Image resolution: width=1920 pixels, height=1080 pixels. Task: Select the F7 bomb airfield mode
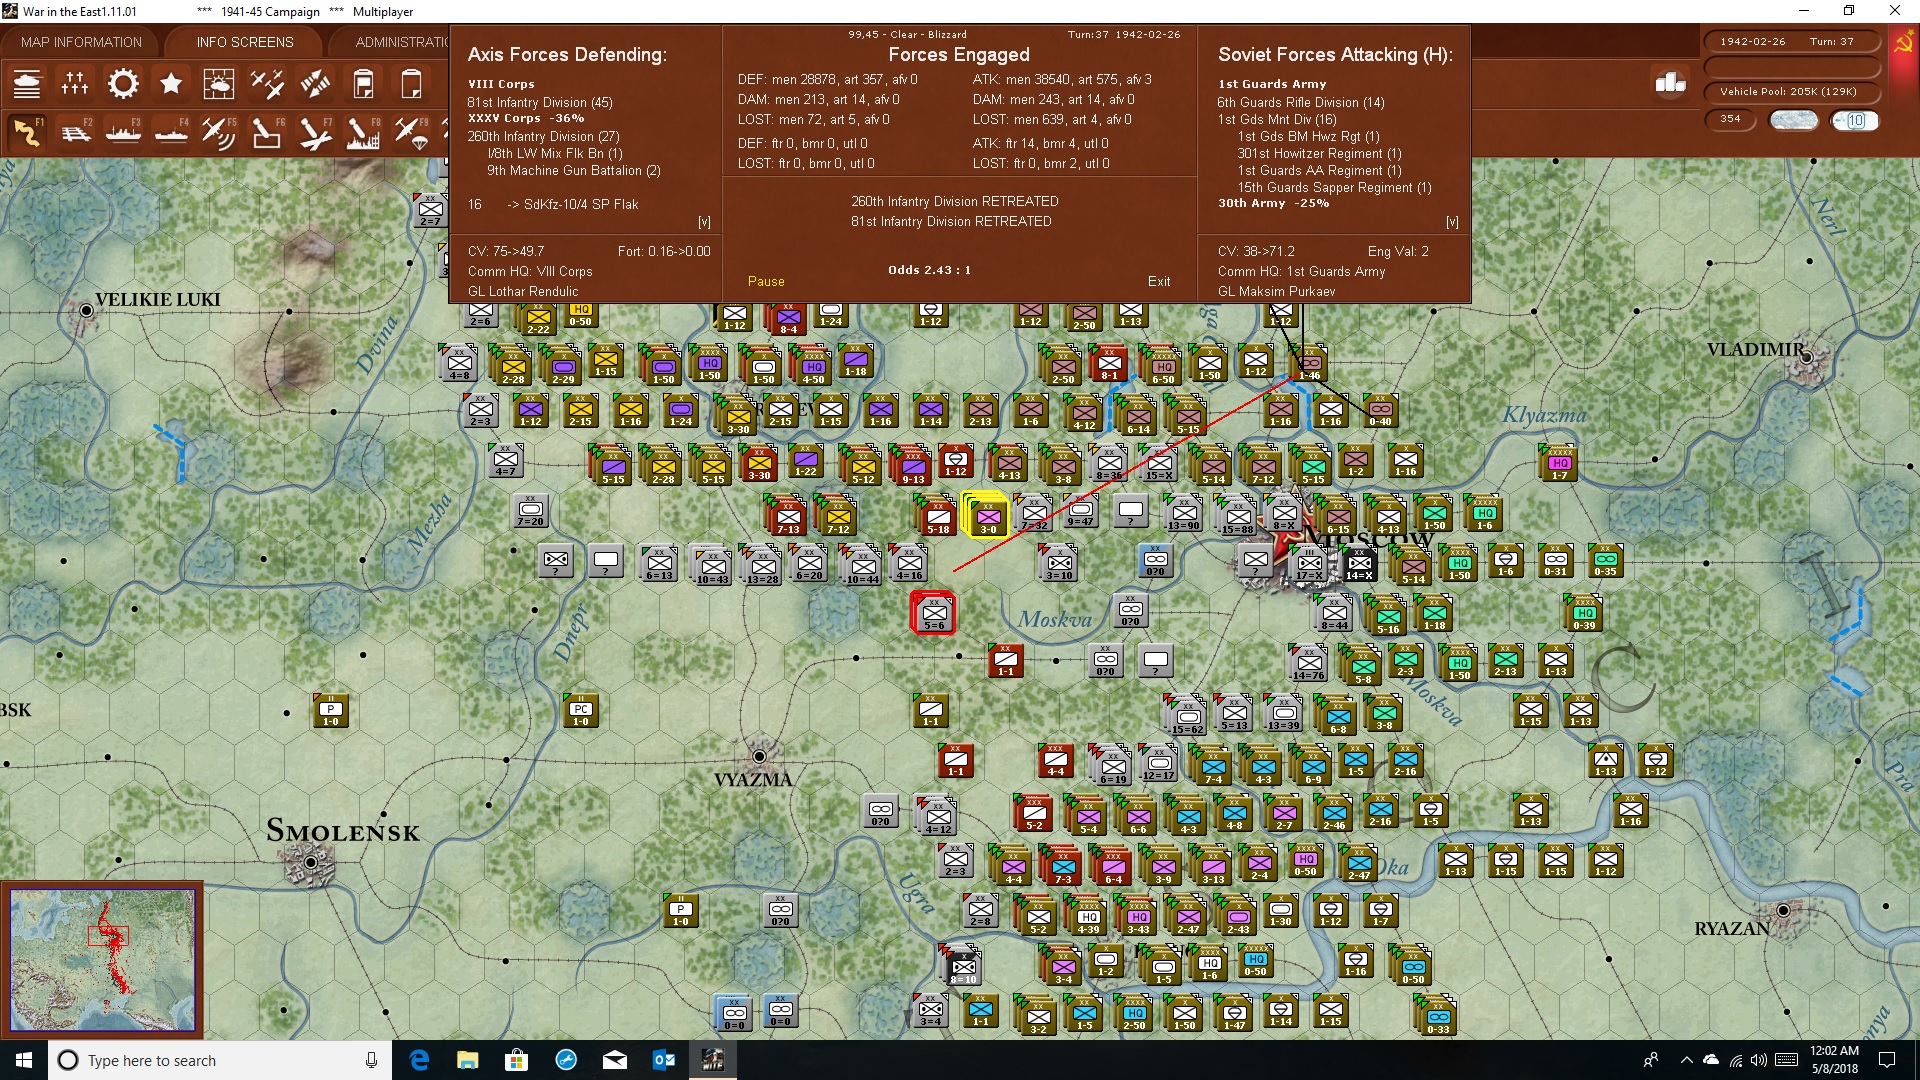(x=315, y=132)
